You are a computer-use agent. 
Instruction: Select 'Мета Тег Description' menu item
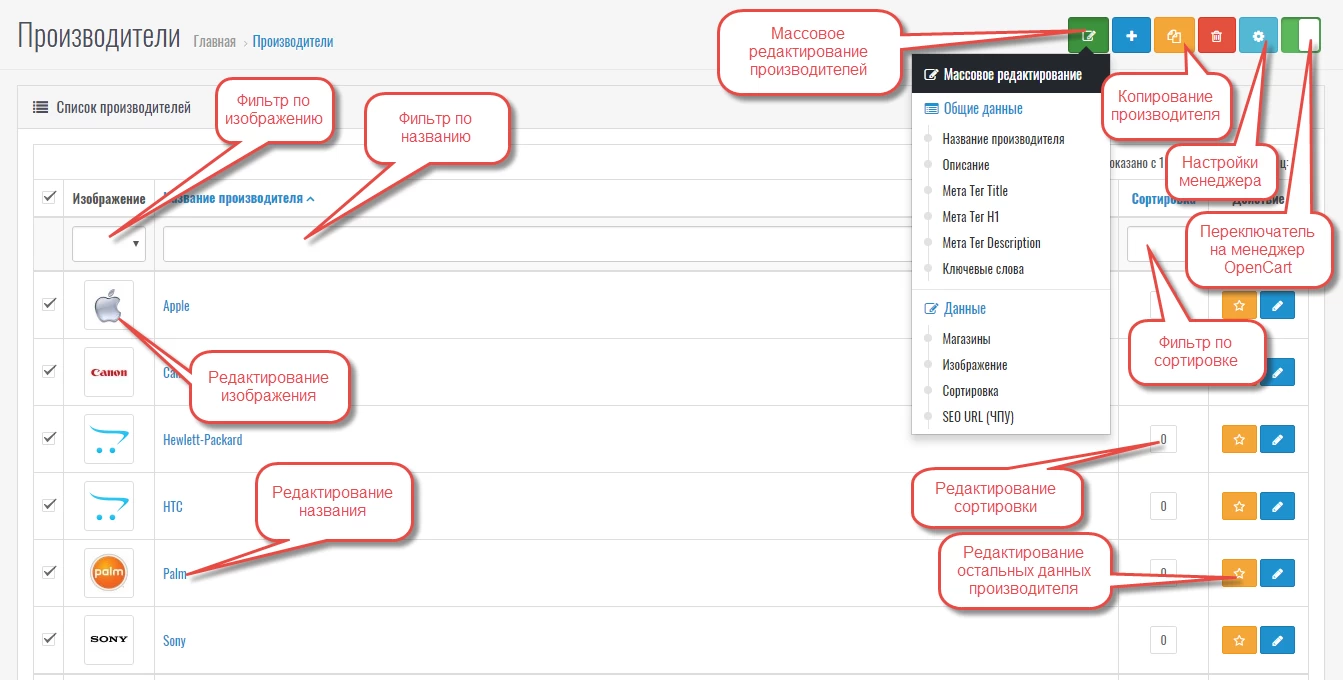(x=991, y=243)
